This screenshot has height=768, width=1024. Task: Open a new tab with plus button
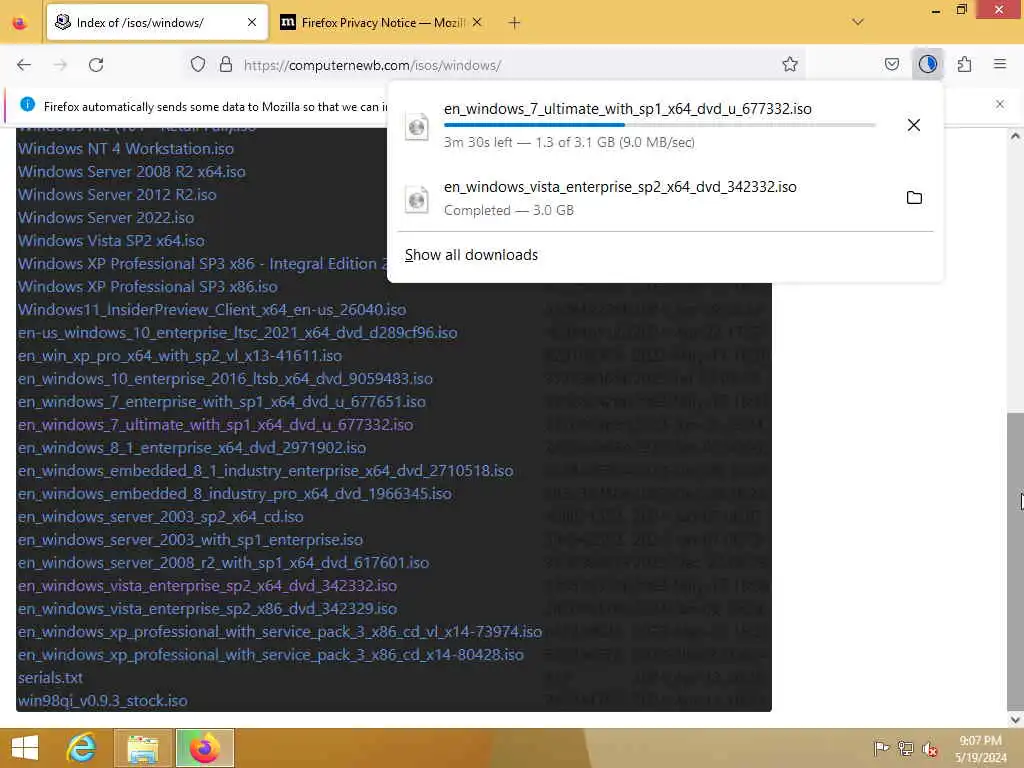tap(515, 23)
